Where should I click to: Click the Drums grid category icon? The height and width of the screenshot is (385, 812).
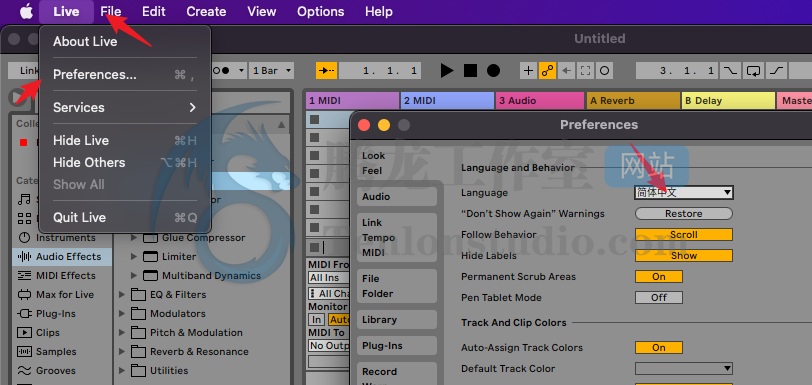[x=24, y=218]
